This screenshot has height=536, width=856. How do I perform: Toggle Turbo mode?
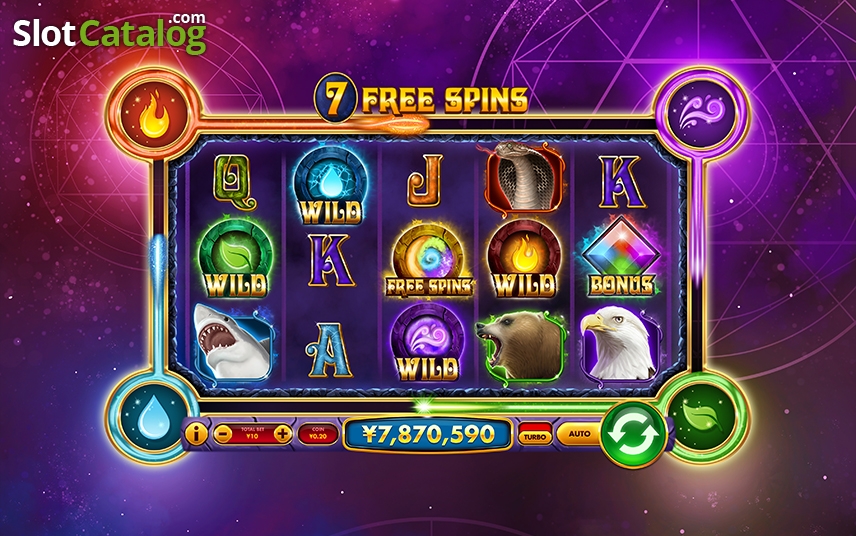(534, 434)
